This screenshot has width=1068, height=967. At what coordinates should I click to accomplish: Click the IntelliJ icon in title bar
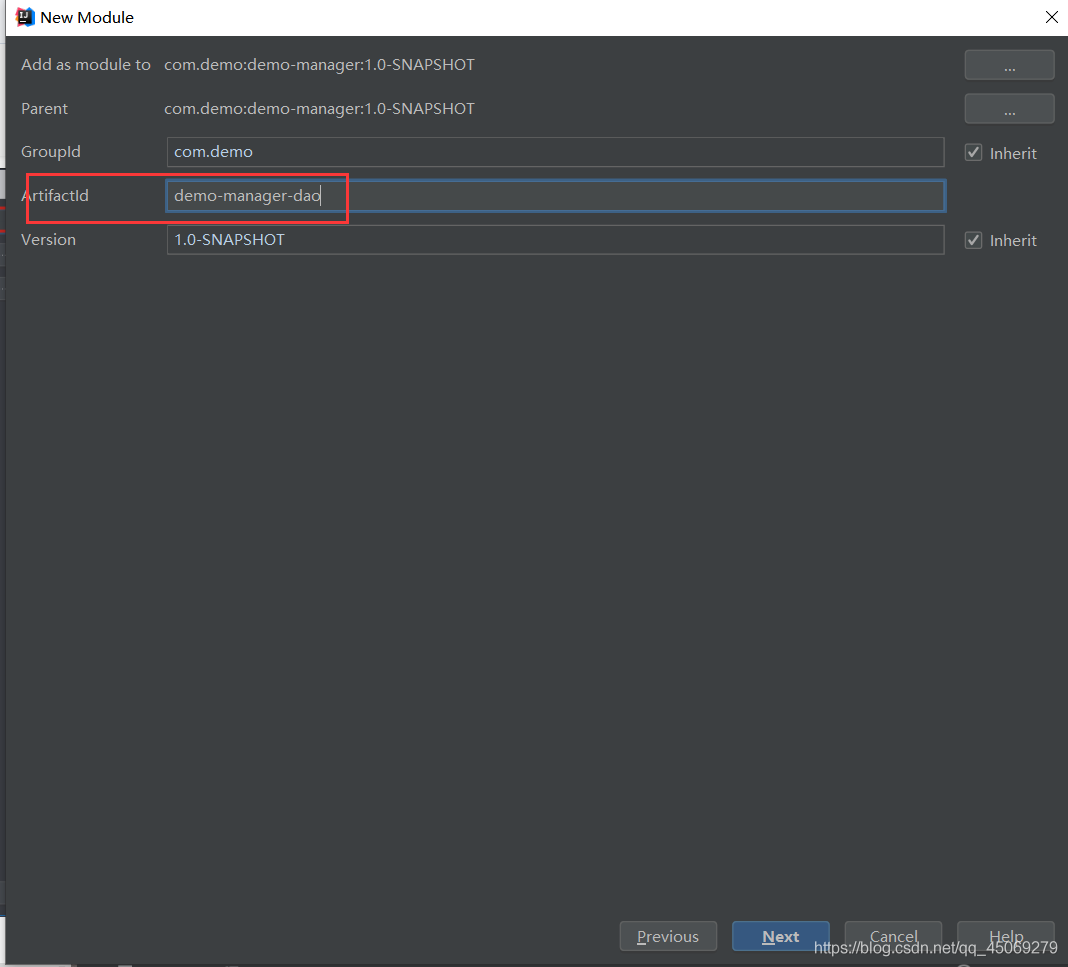click(x=25, y=17)
